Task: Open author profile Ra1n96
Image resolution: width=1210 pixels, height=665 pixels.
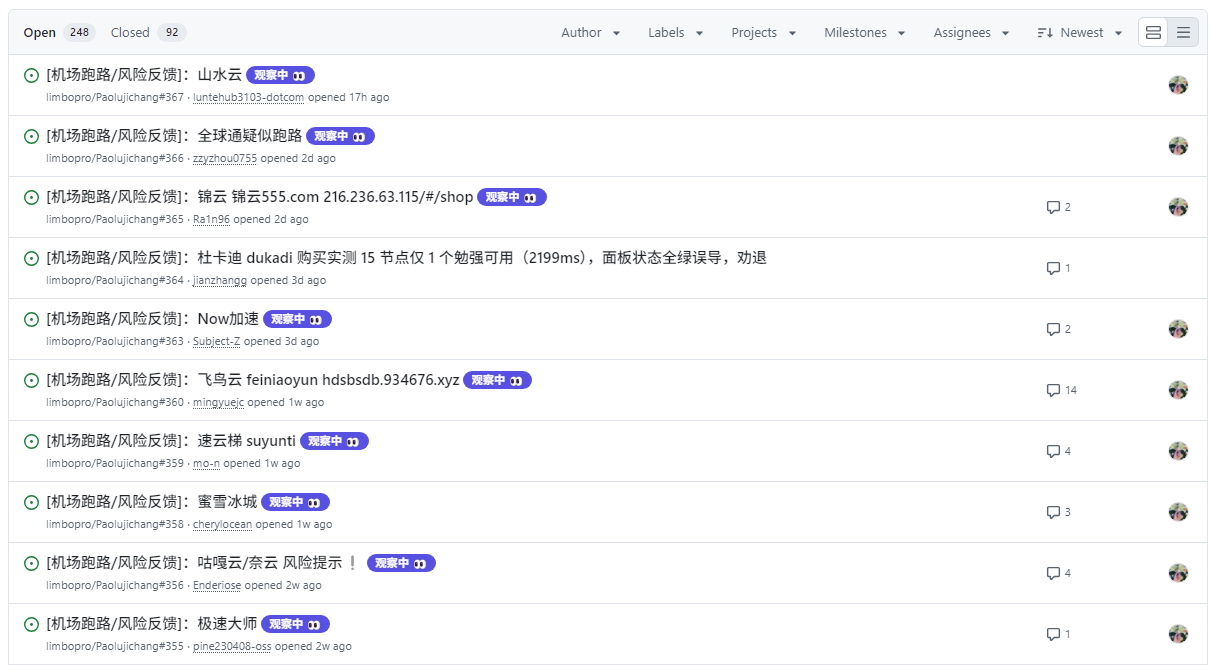Action: click(x=211, y=219)
